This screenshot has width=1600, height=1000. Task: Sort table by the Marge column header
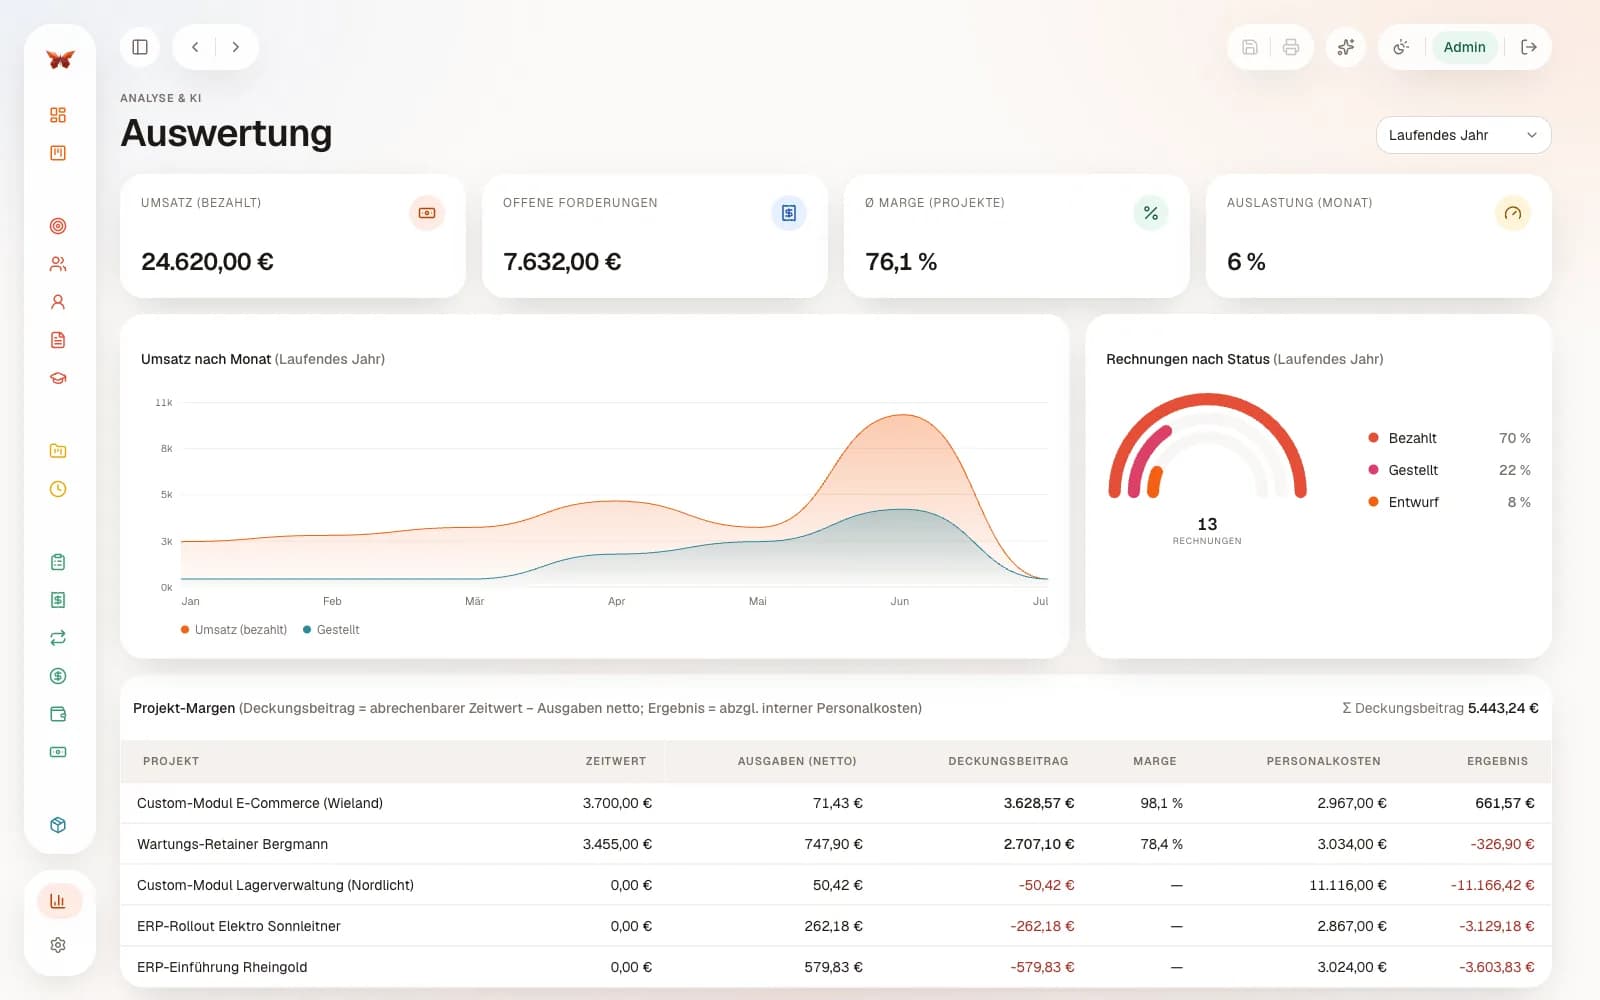[1154, 761]
